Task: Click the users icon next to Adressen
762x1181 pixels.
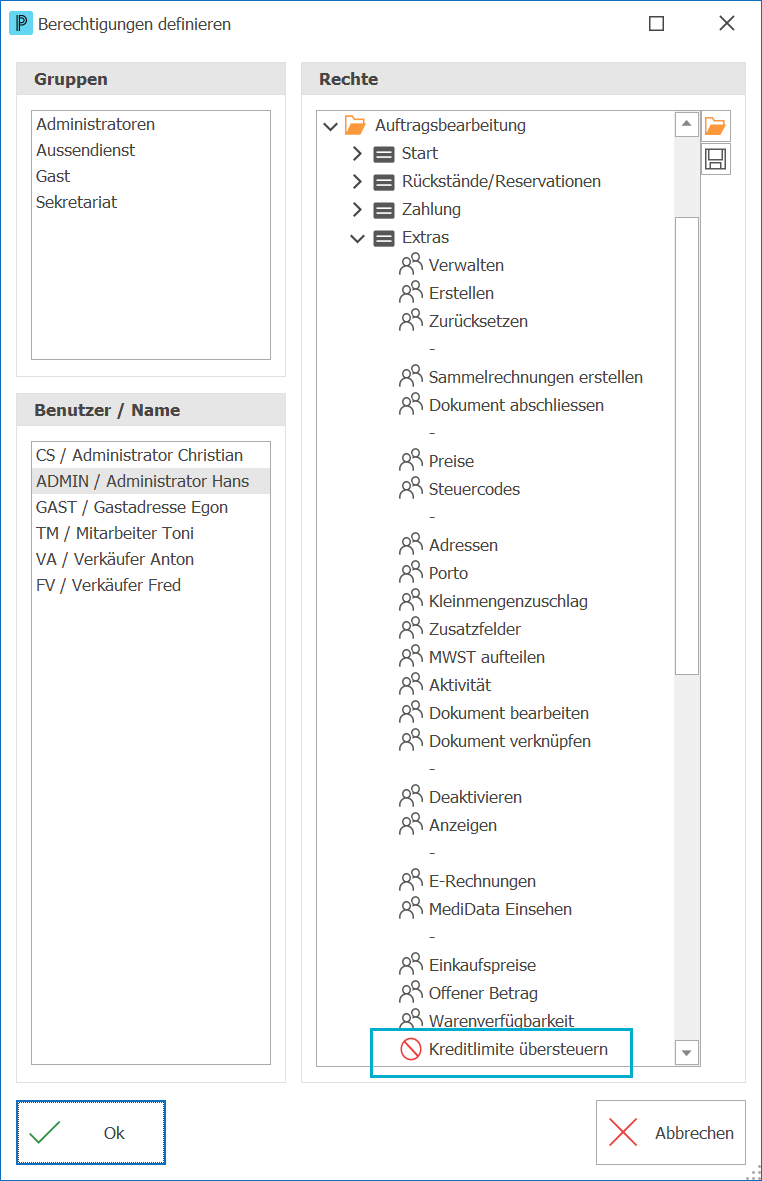Action: [x=410, y=544]
